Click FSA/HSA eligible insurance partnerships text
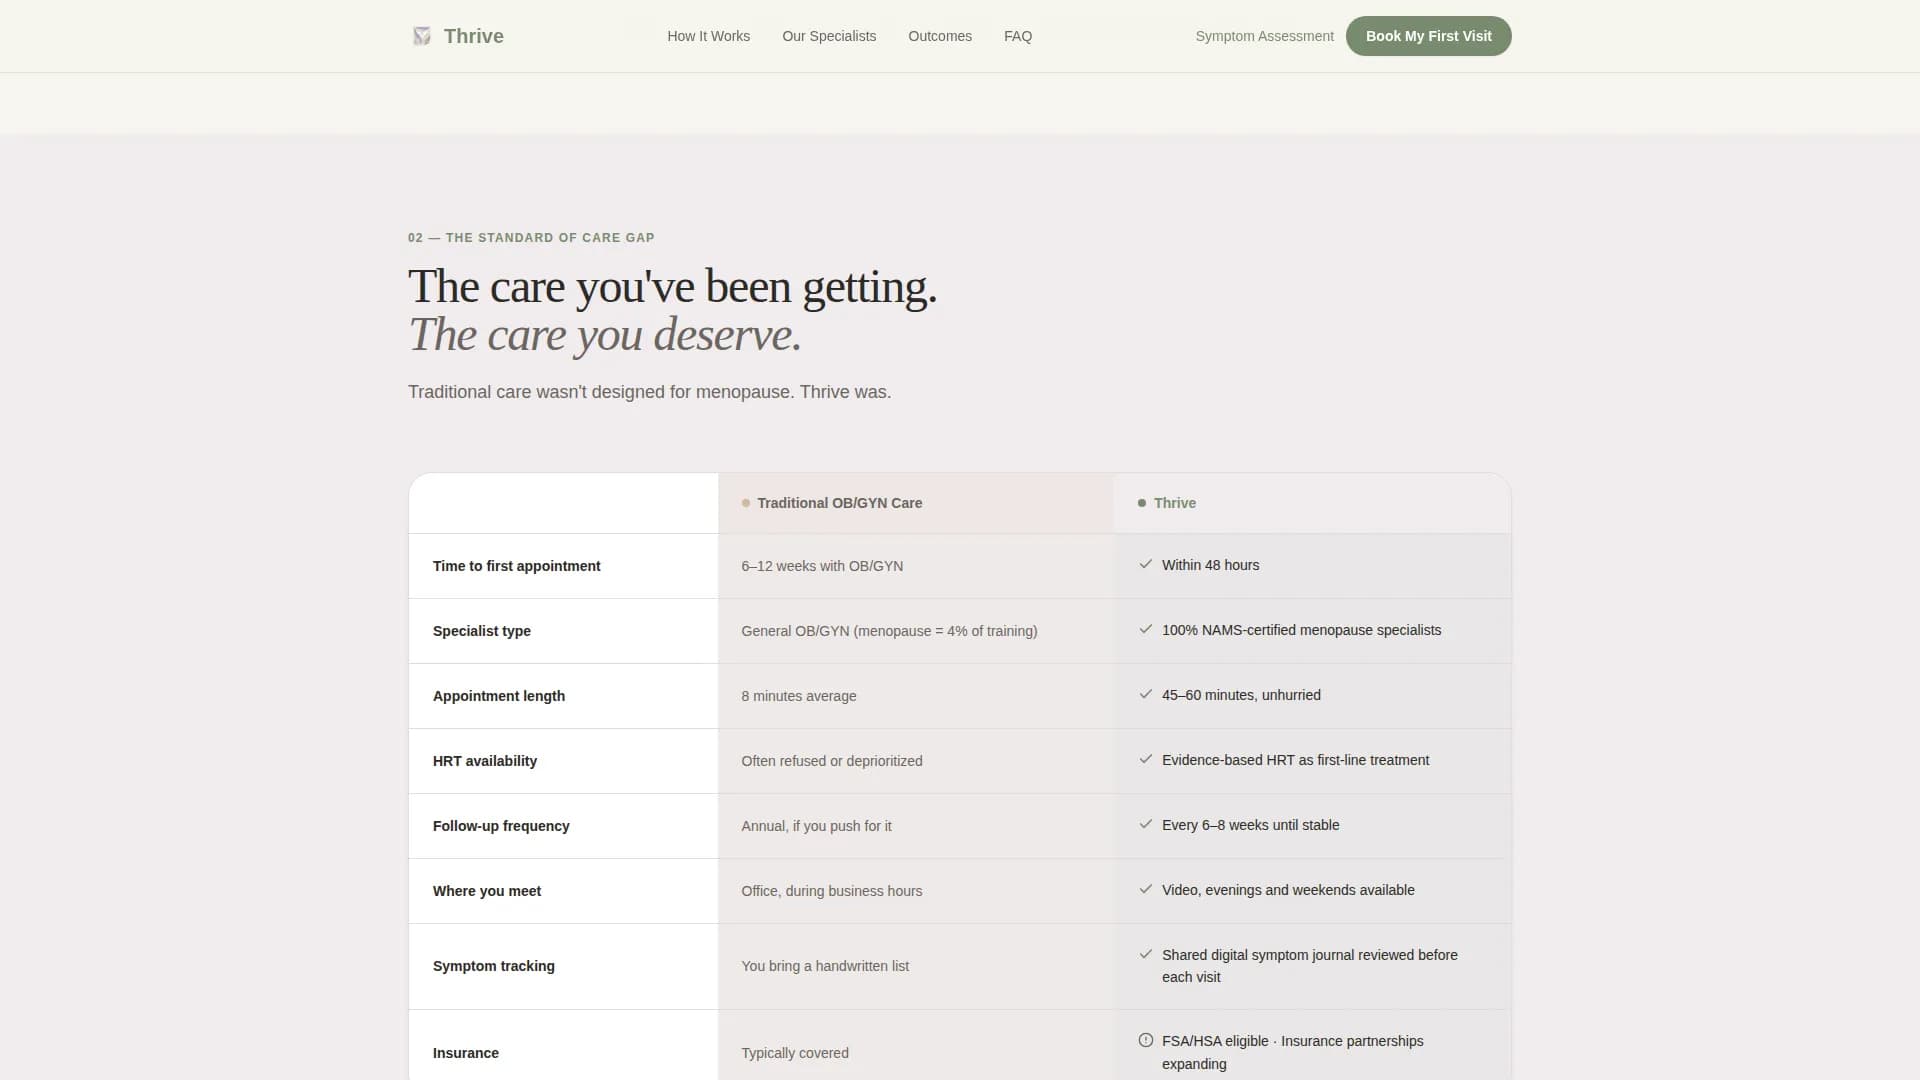The height and width of the screenshot is (1080, 1920). tap(1293, 1052)
